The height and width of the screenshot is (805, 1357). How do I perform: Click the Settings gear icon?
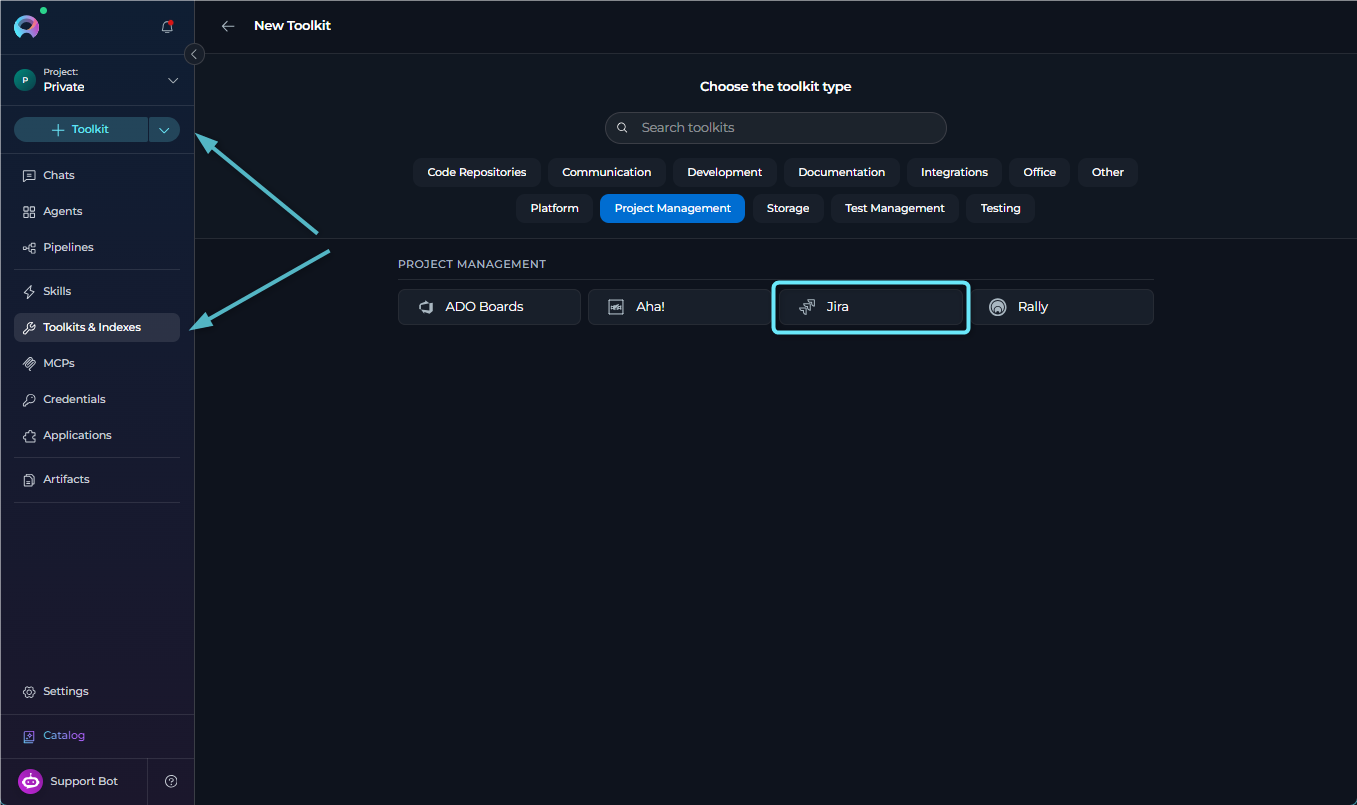[x=29, y=692]
